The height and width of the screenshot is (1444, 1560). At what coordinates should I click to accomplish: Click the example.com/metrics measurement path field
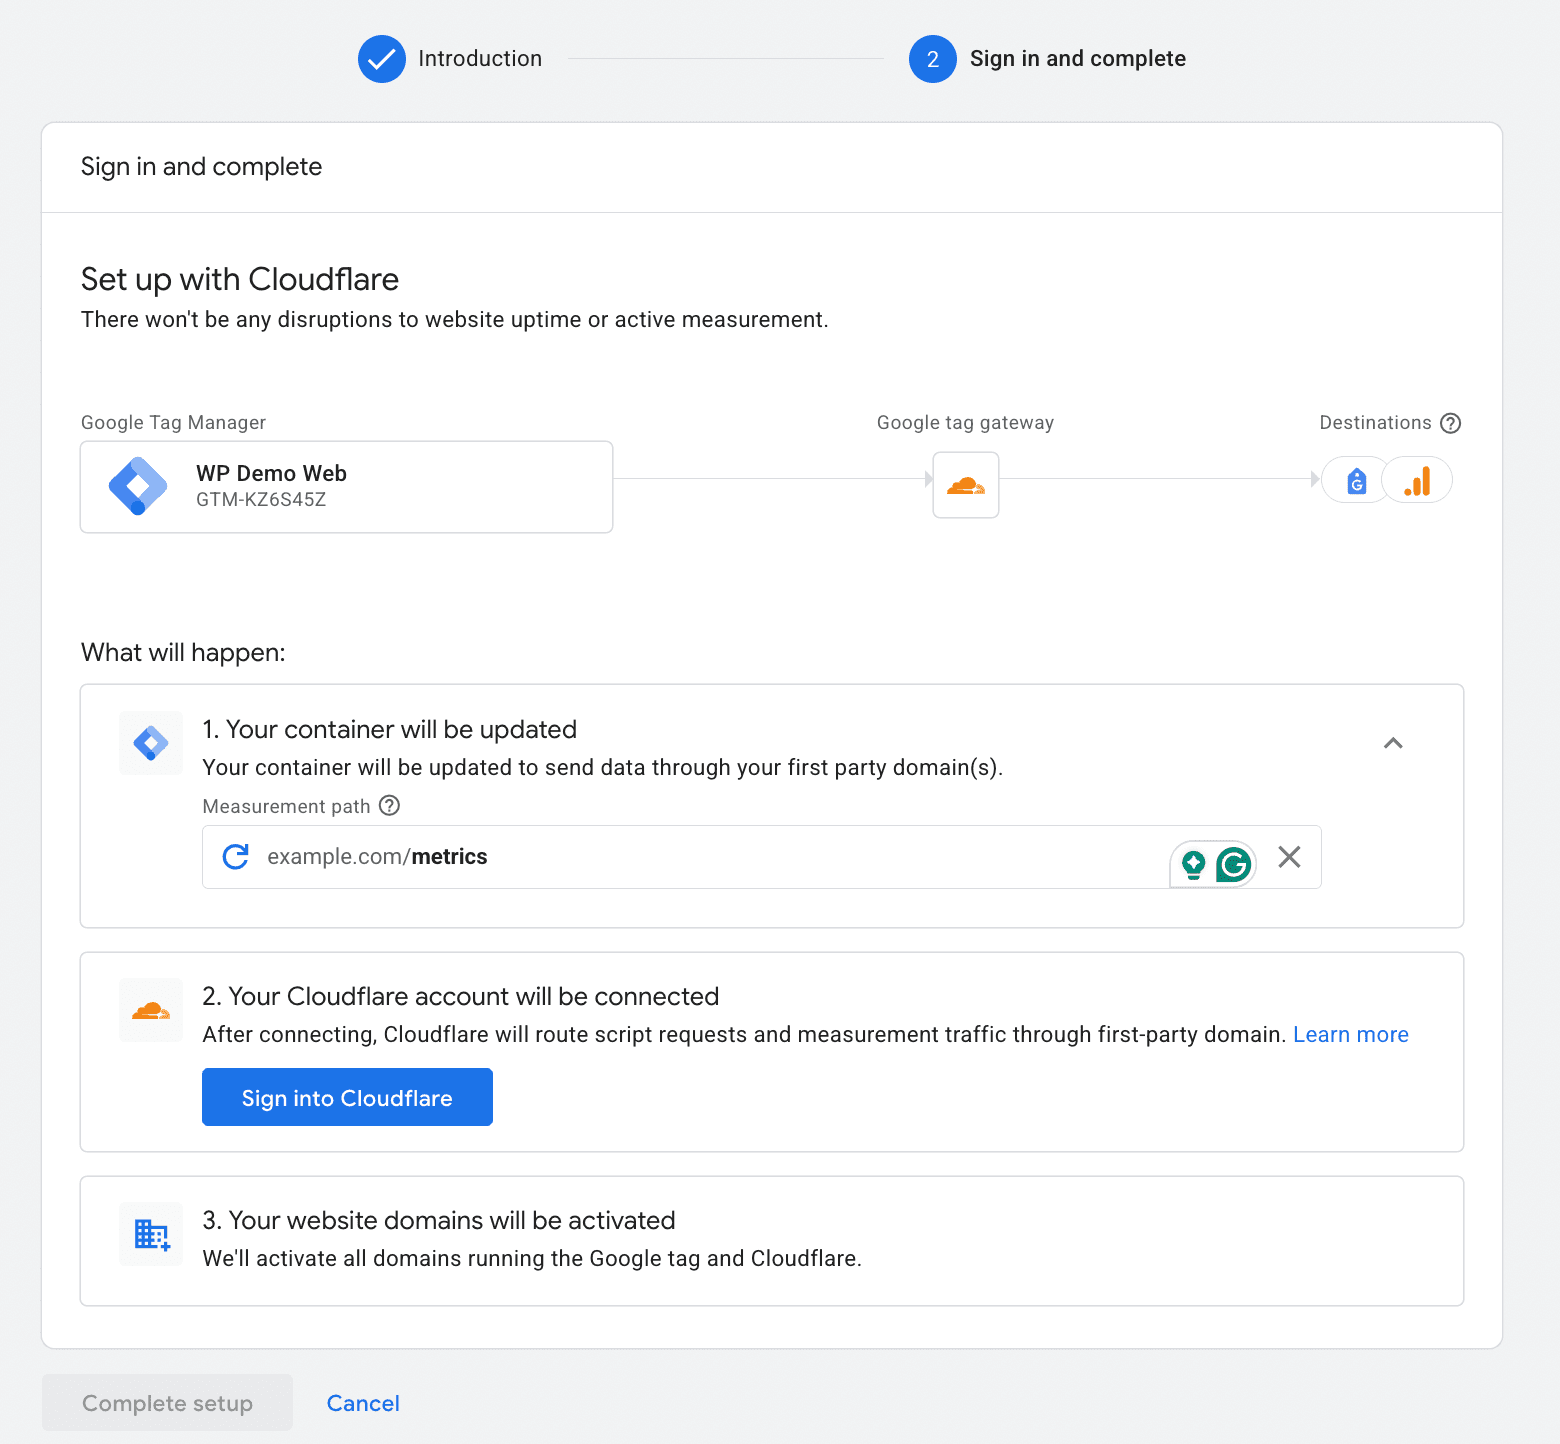pyautogui.click(x=762, y=857)
